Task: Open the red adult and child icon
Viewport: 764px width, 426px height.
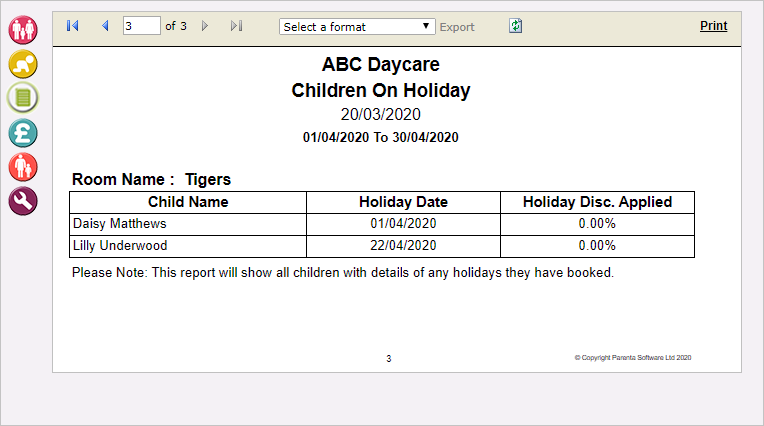Action: tap(23, 167)
